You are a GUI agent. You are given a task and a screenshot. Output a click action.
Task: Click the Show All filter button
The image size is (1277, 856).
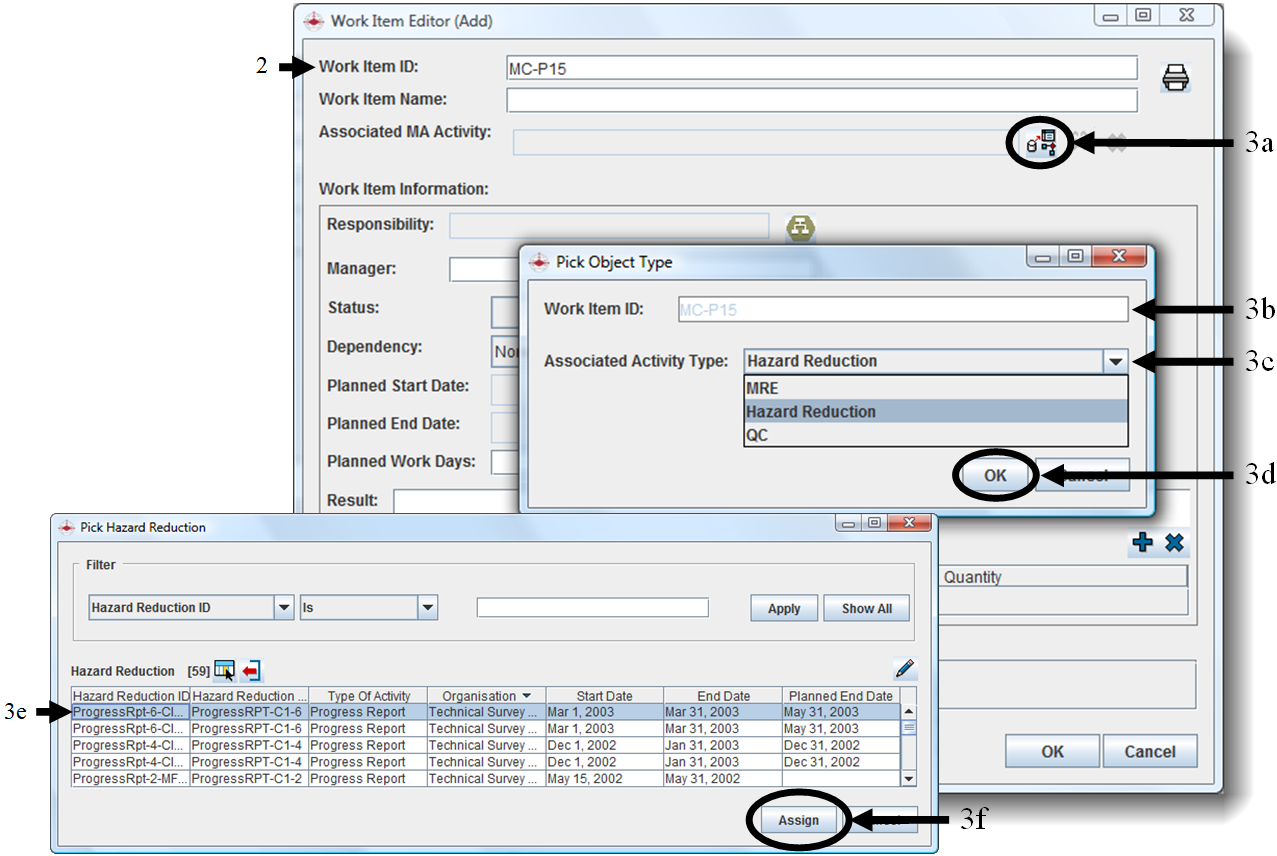click(x=866, y=608)
